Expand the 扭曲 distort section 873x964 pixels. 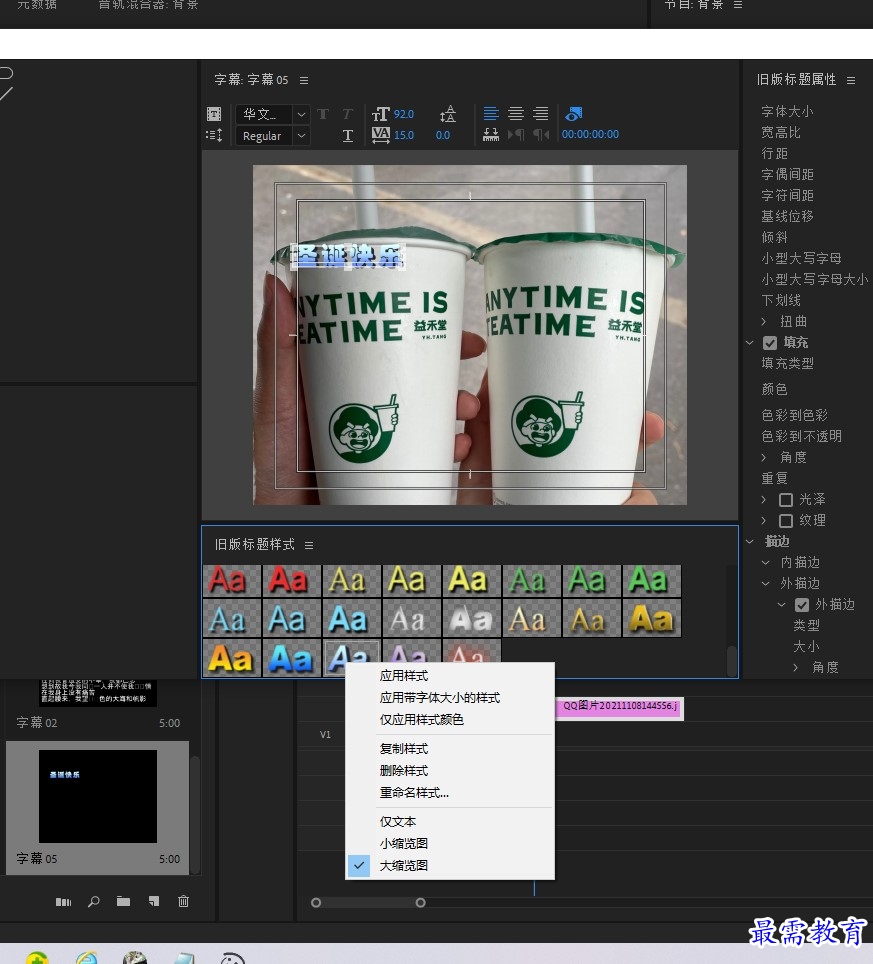pos(764,322)
